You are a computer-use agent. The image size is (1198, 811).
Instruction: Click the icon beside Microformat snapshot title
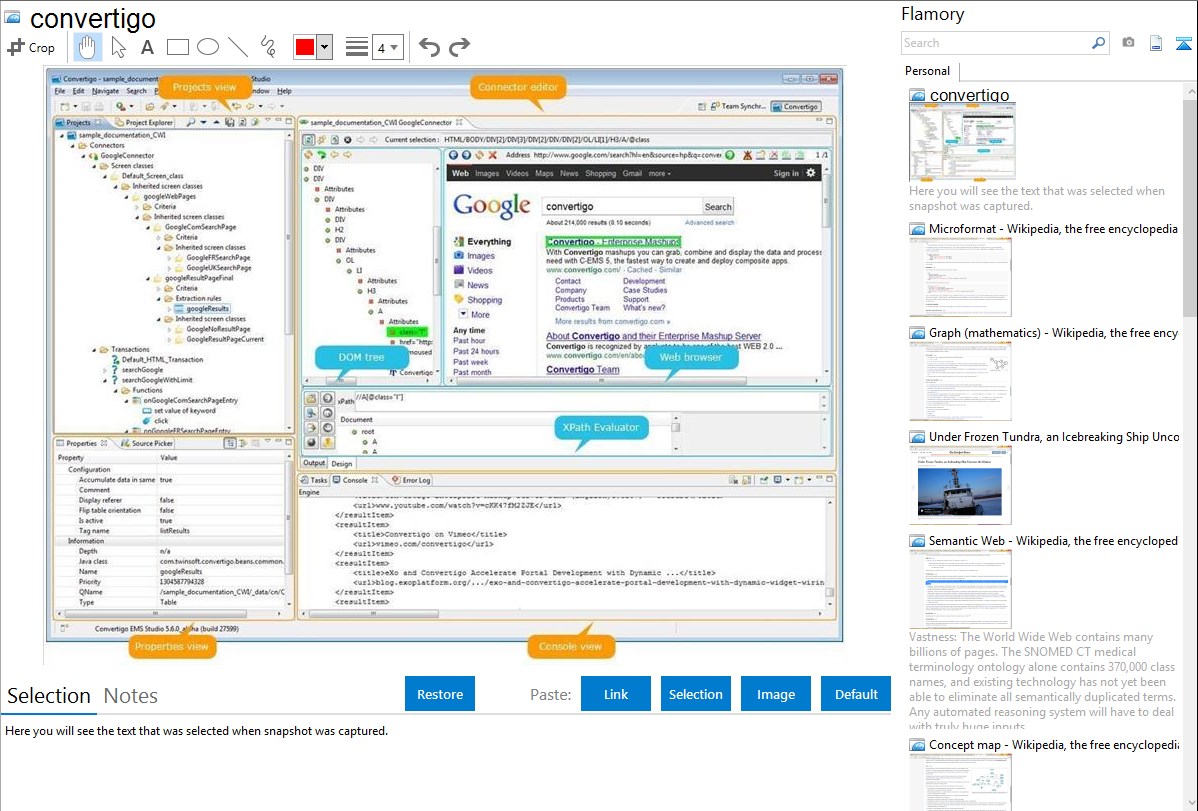[917, 229]
